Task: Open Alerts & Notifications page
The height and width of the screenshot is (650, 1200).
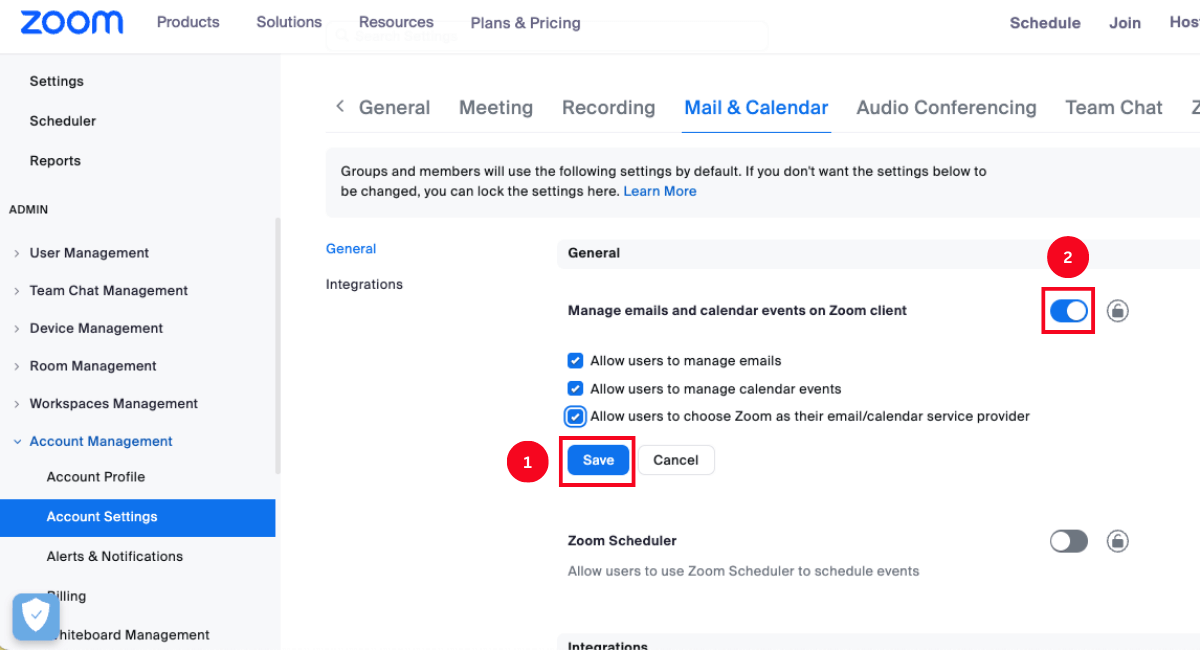Action: [x=115, y=556]
